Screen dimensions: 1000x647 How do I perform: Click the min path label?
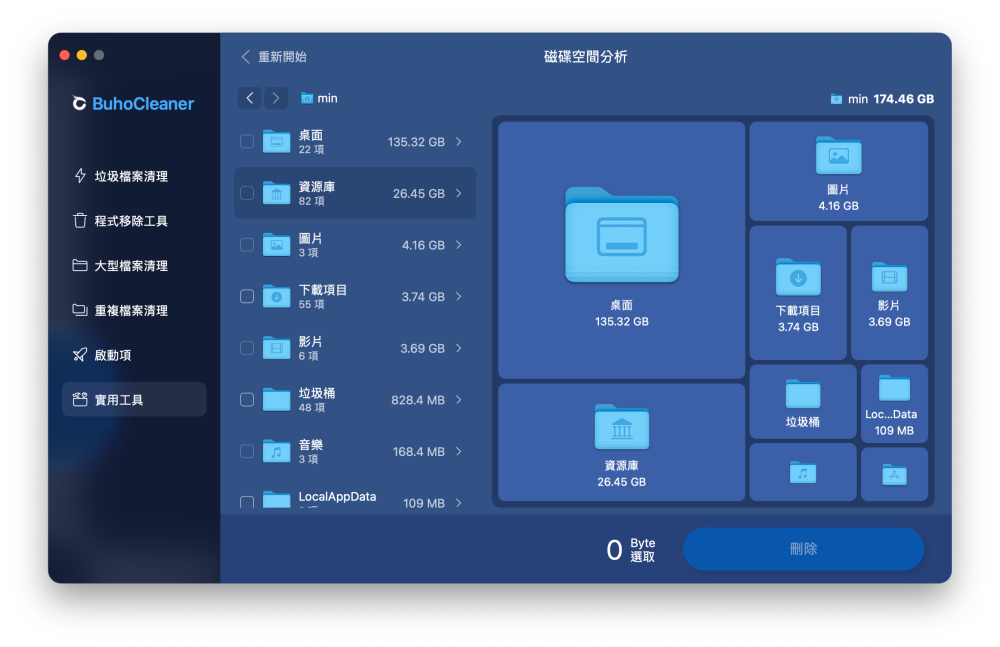pos(327,98)
